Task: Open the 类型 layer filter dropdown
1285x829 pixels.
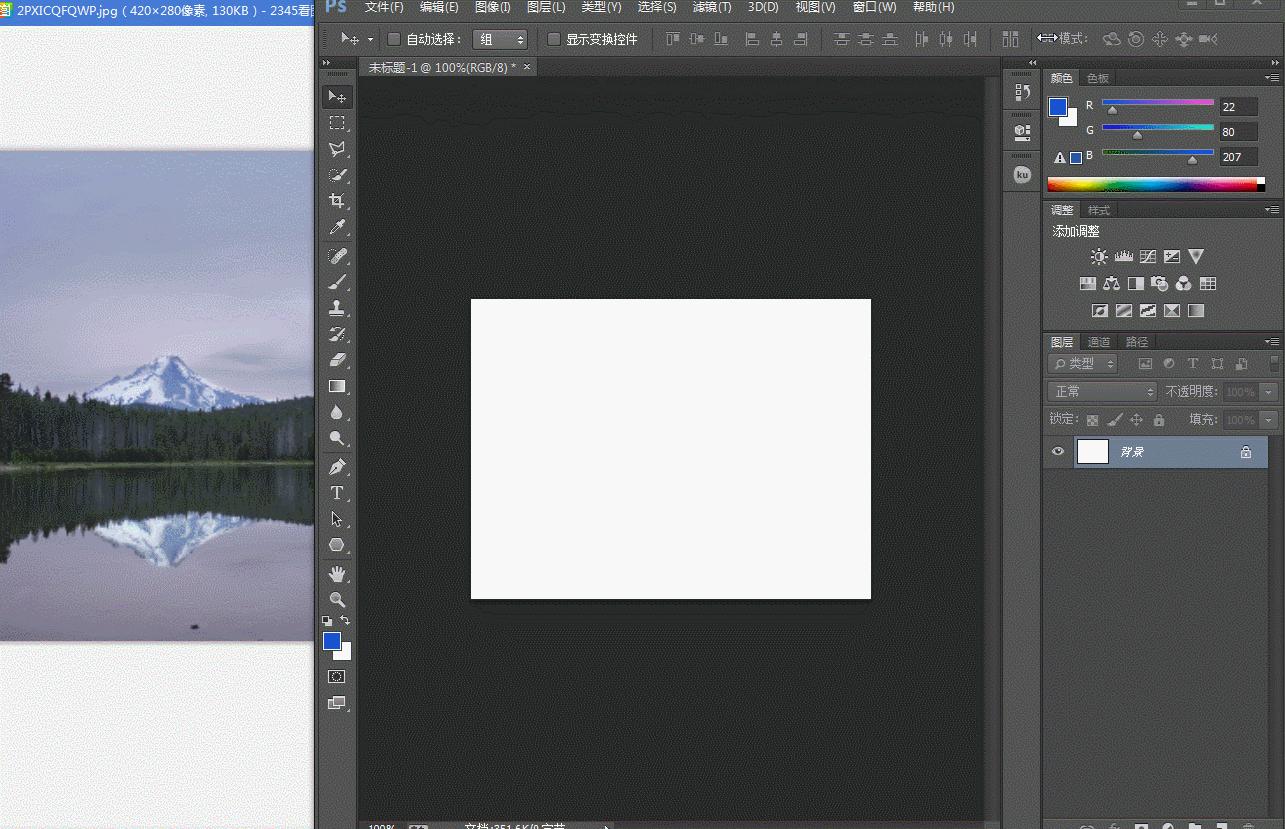Action: pyautogui.click(x=1082, y=364)
